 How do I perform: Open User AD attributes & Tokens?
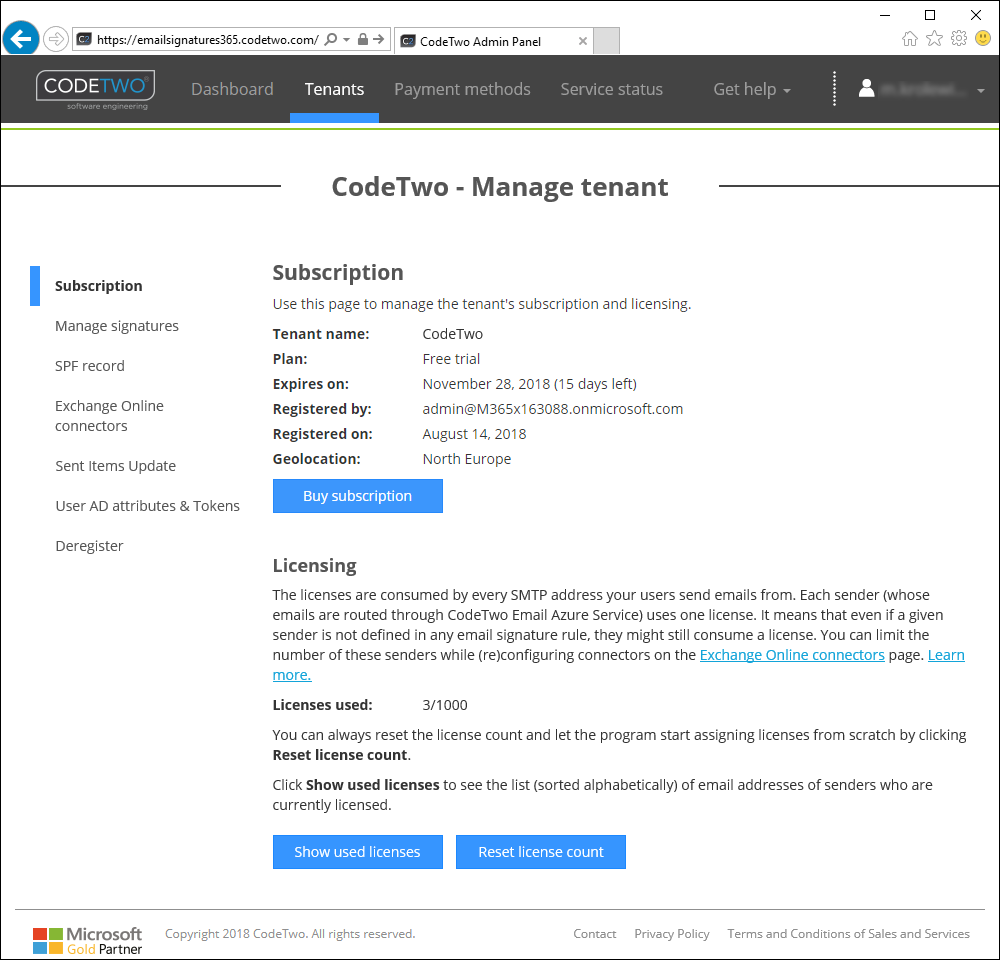point(147,506)
